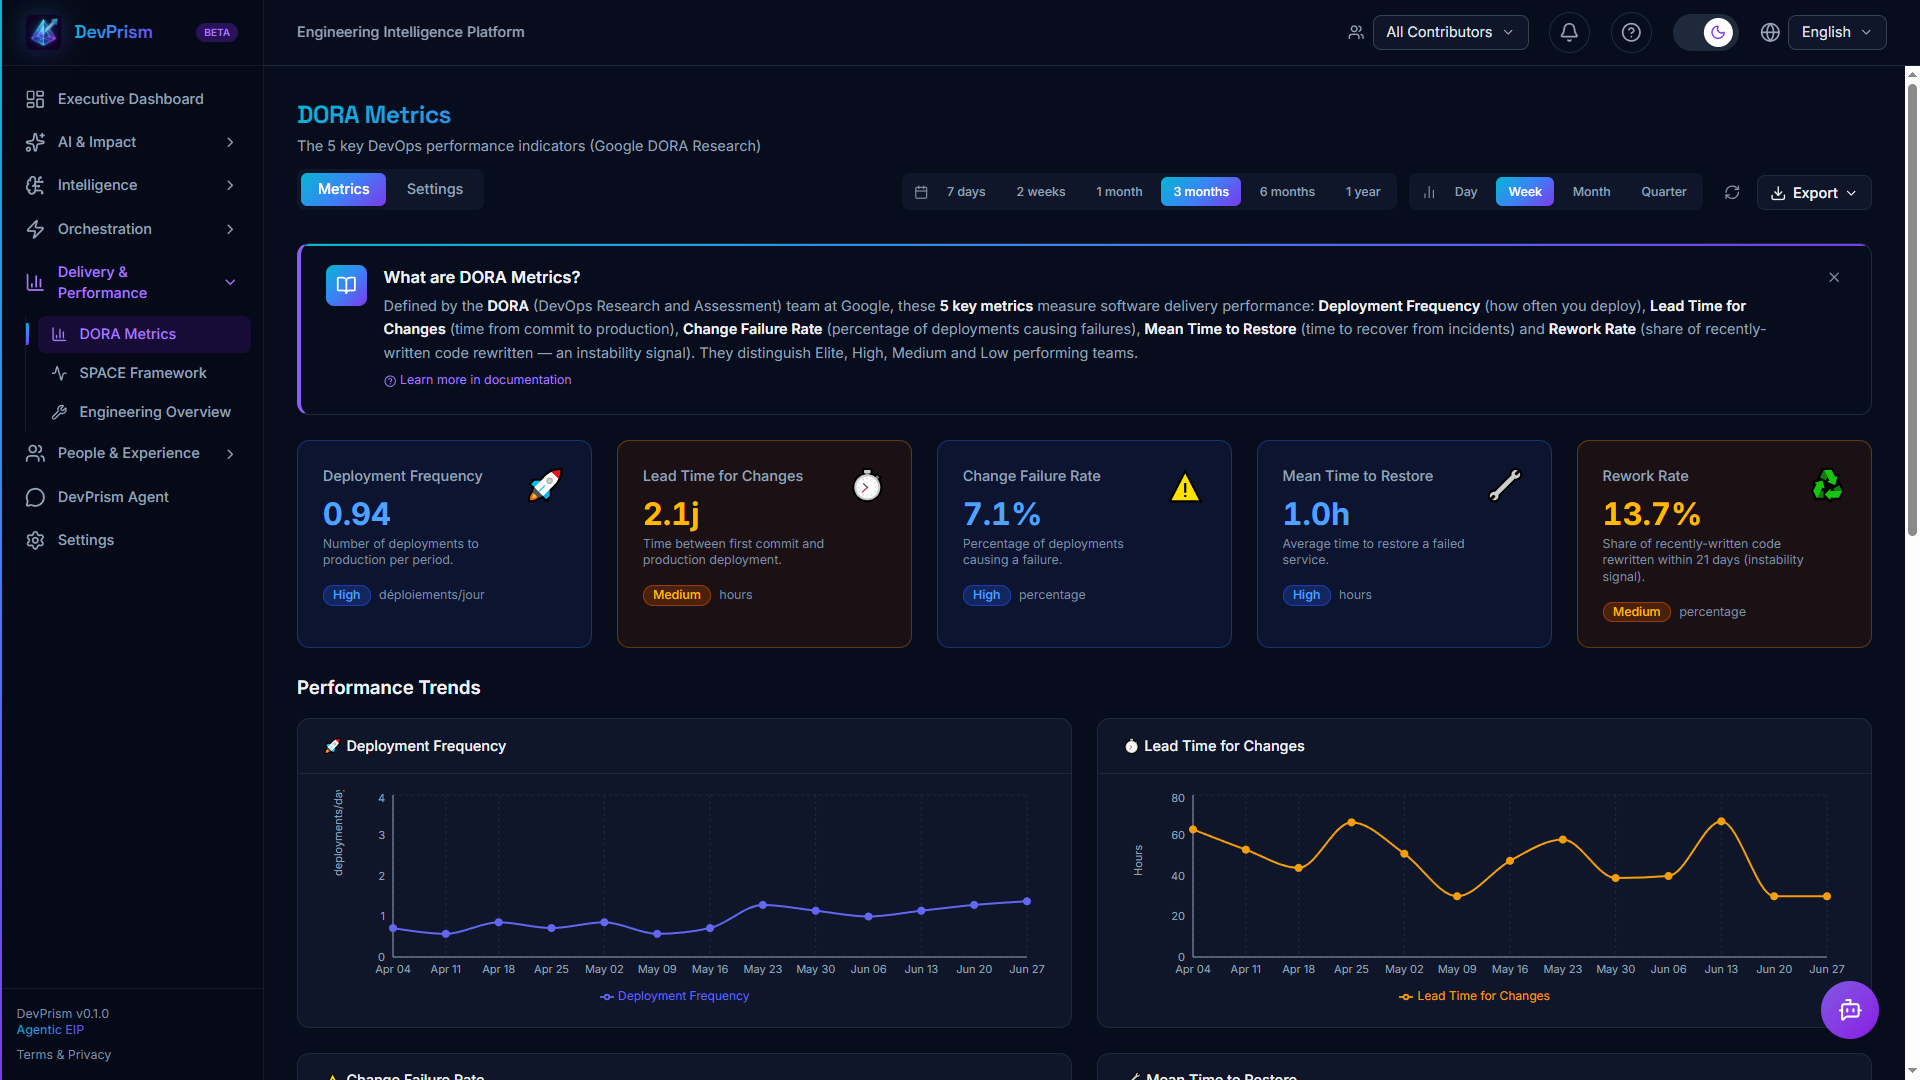
Task: Select 1 year time range
Action: click(1363, 192)
